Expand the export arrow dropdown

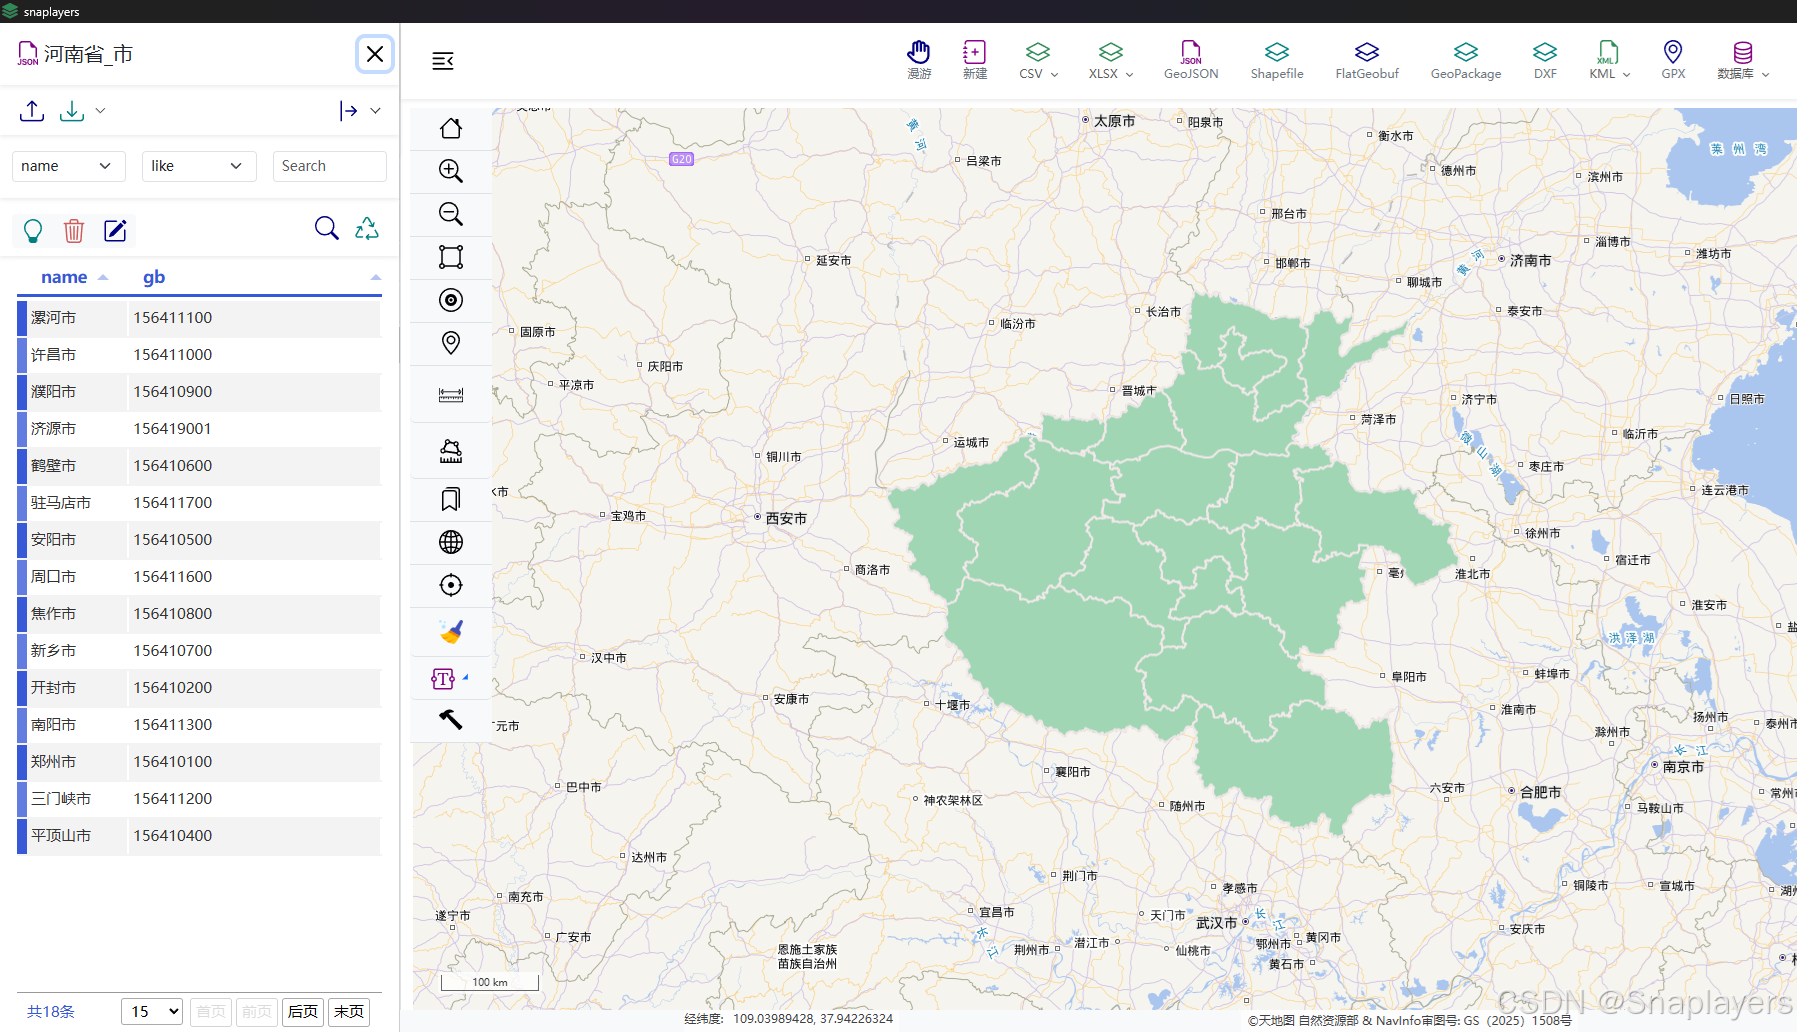point(375,111)
